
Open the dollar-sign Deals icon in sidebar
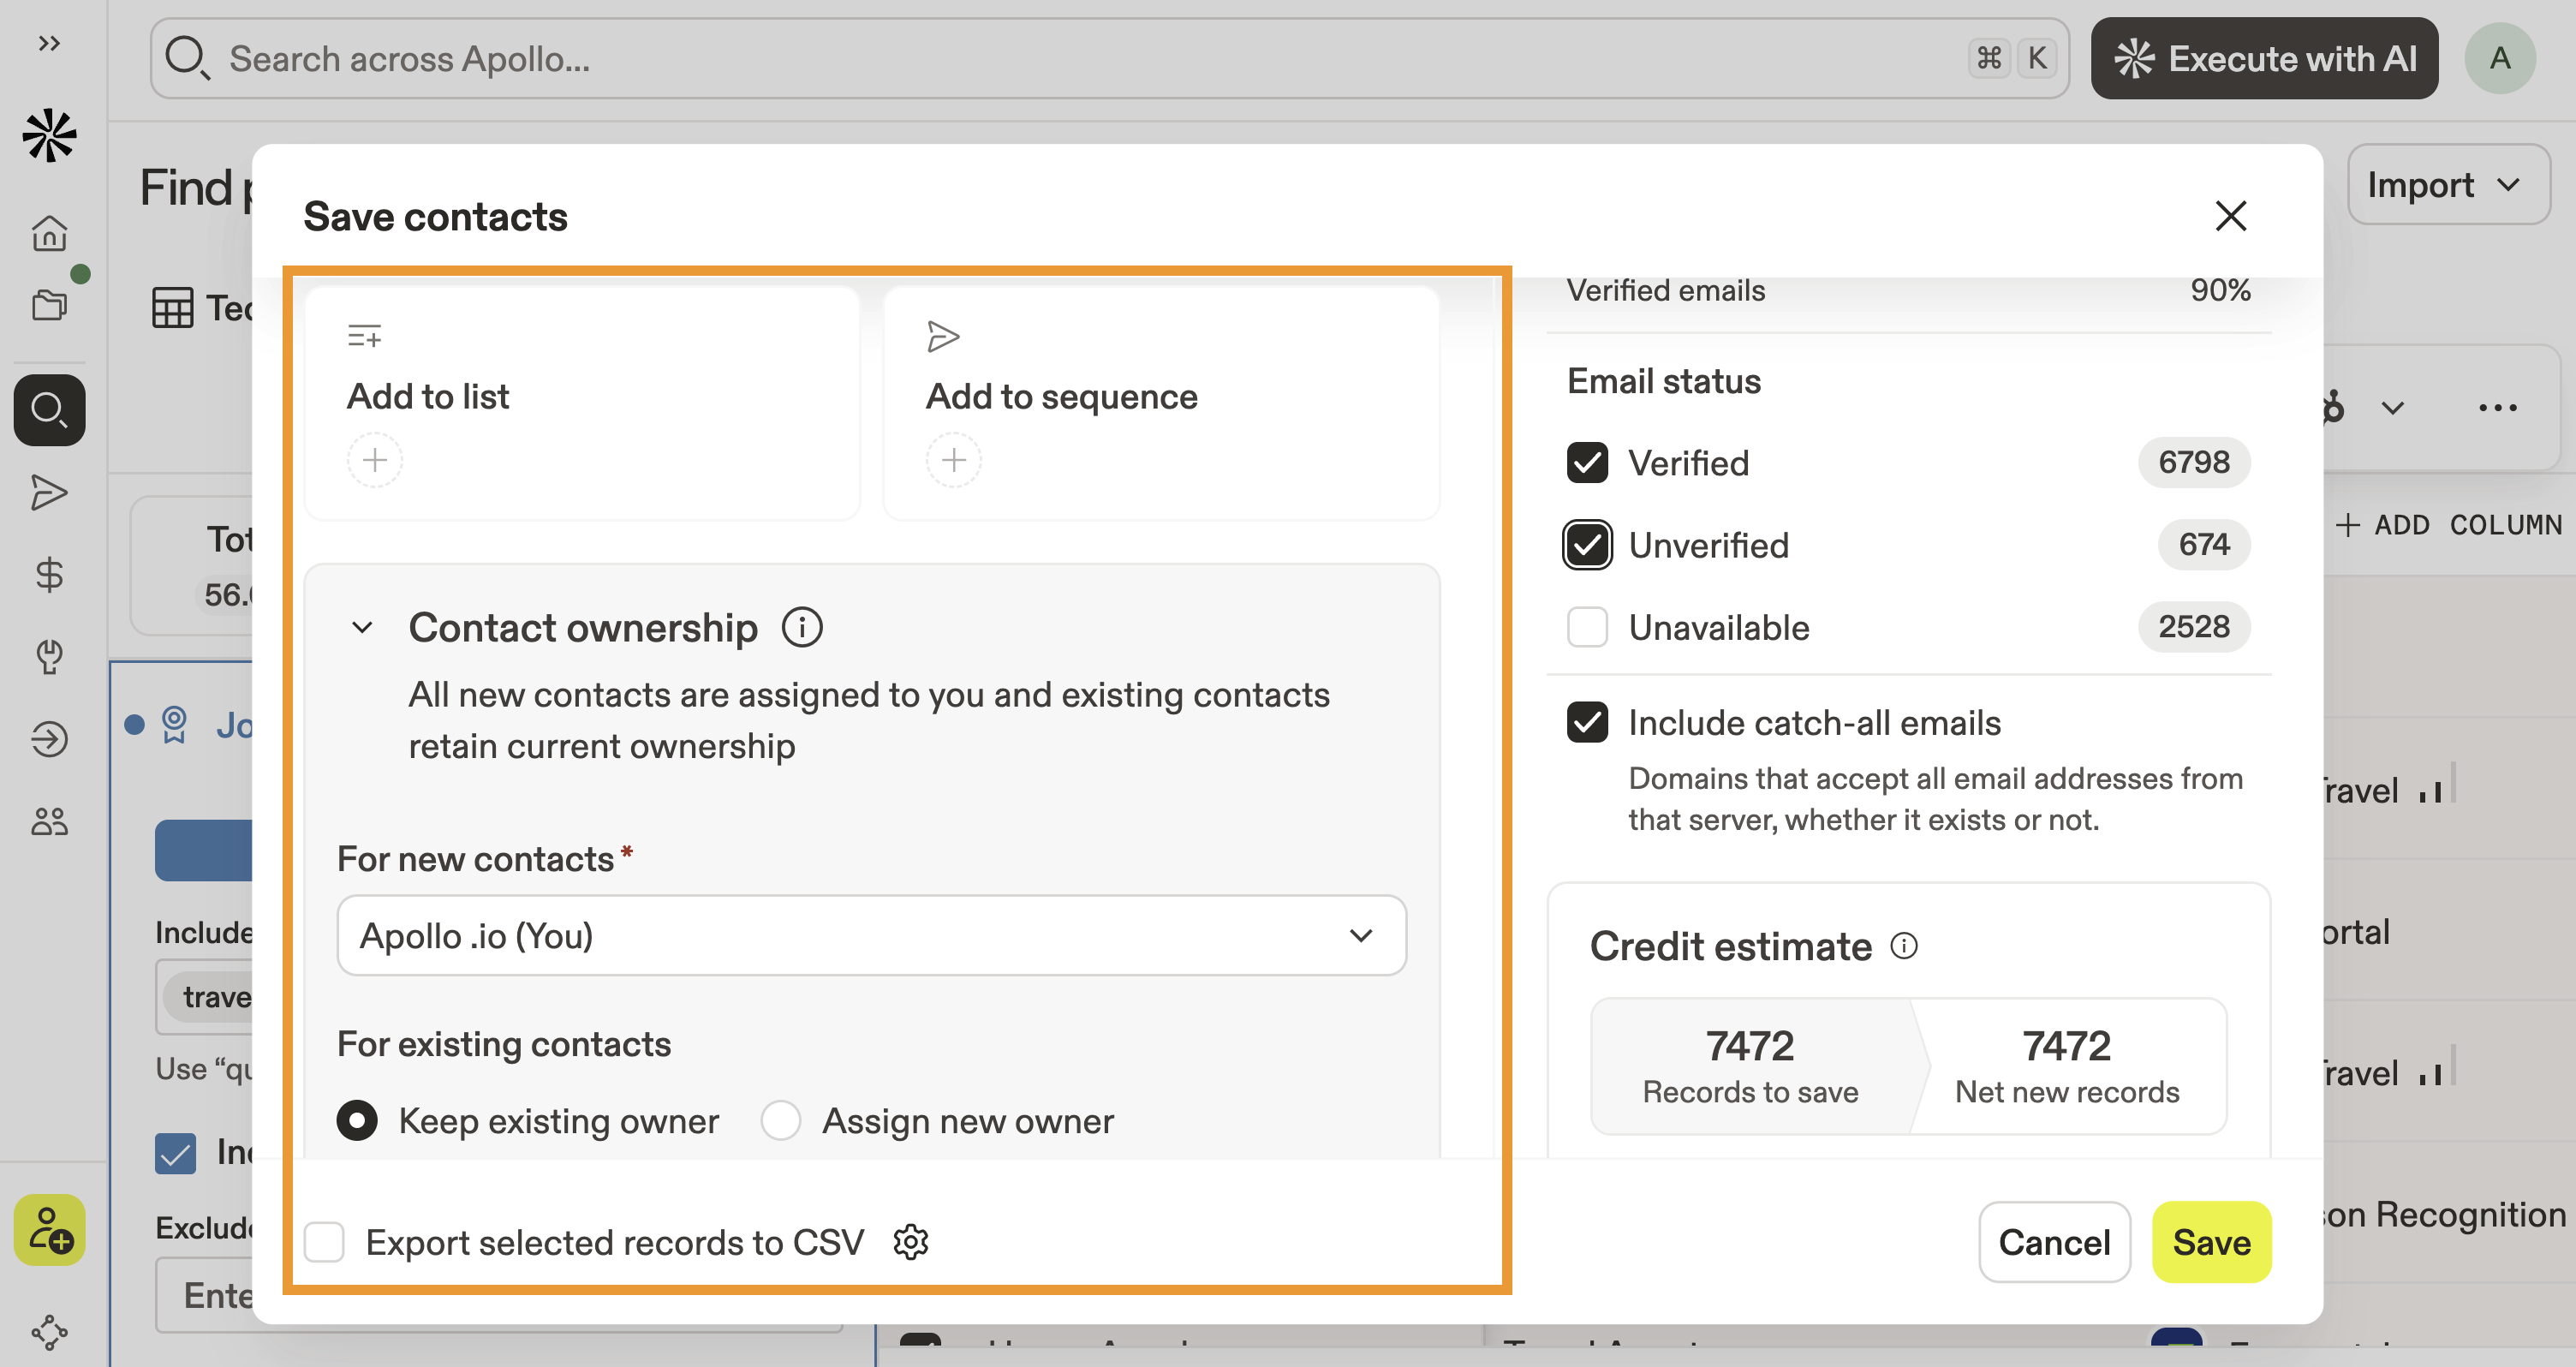point(49,575)
